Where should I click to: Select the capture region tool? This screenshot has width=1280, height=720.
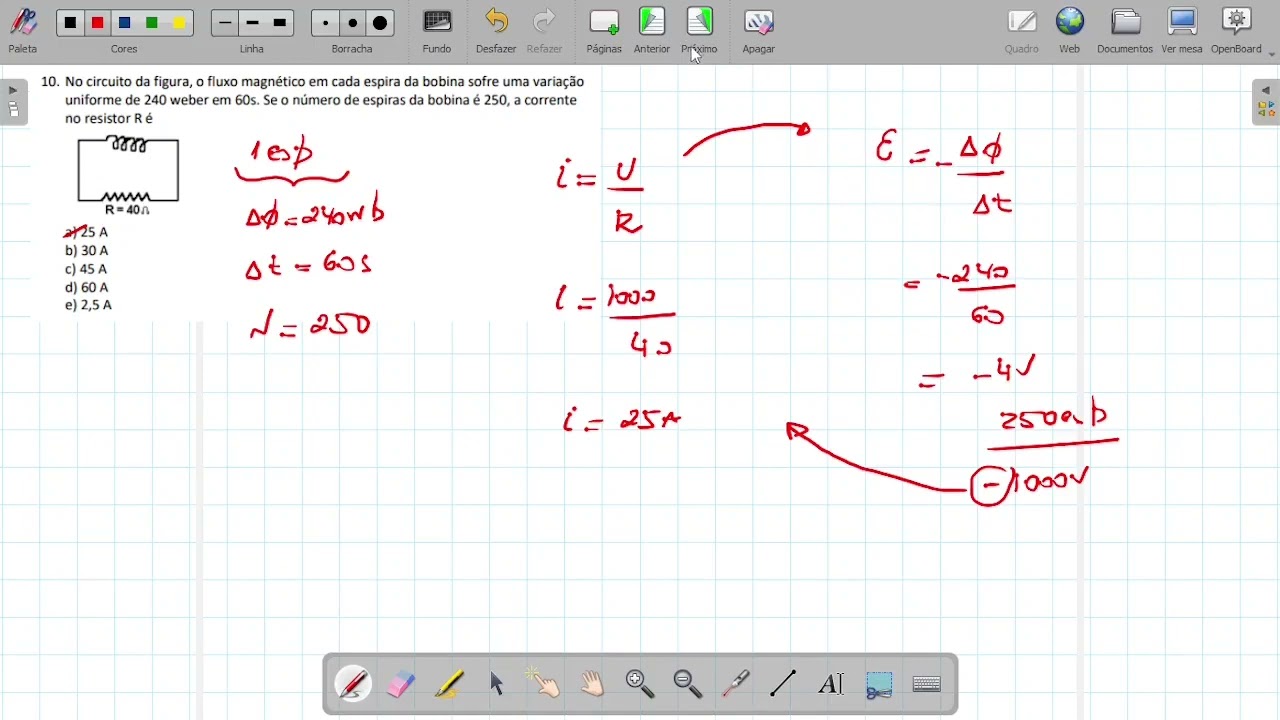point(879,684)
